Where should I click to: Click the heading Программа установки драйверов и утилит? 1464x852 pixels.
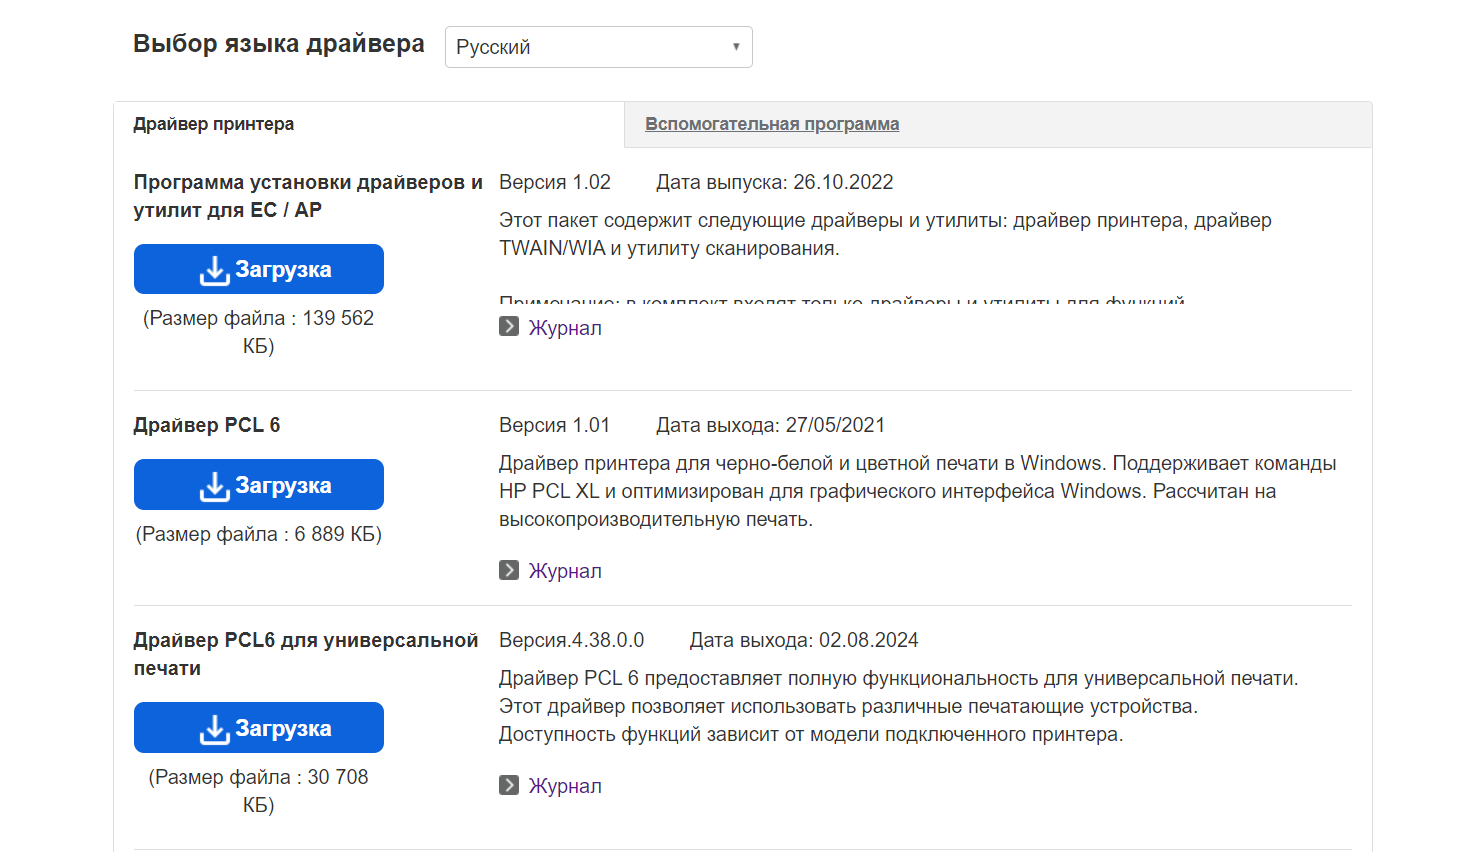(x=308, y=196)
